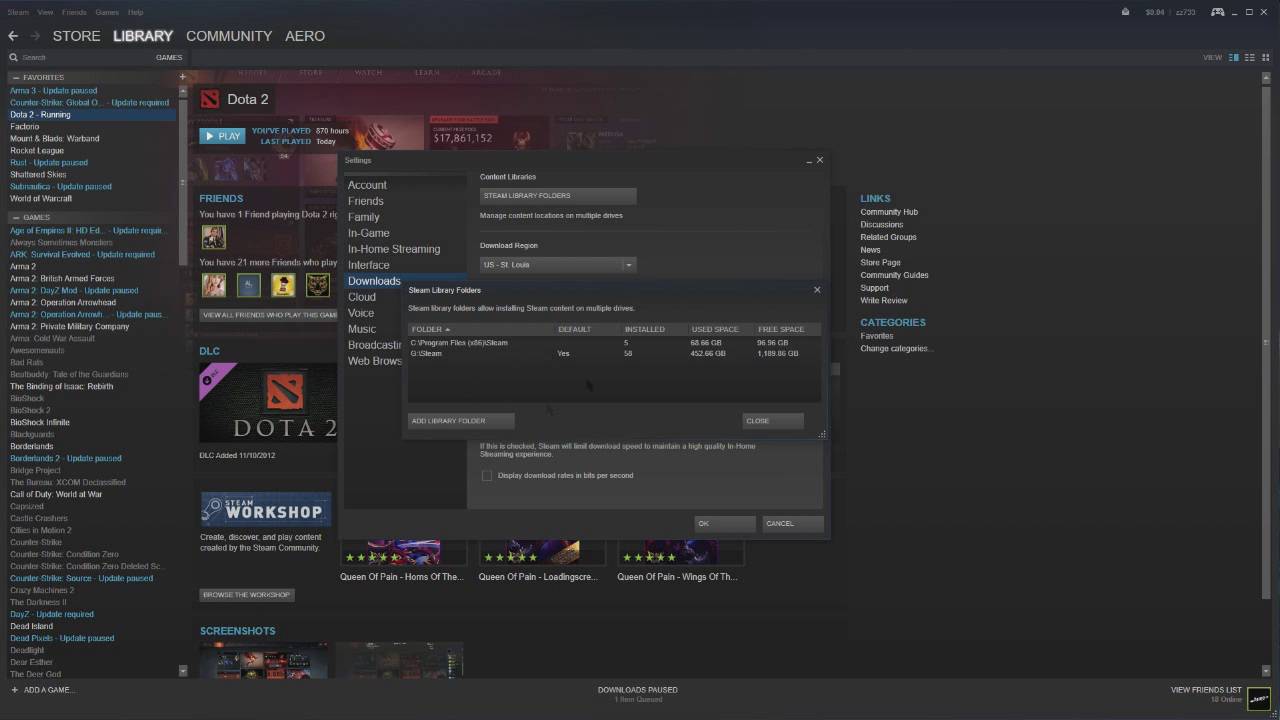
Task: Select In-Home Streaming settings category
Action: click(x=394, y=249)
